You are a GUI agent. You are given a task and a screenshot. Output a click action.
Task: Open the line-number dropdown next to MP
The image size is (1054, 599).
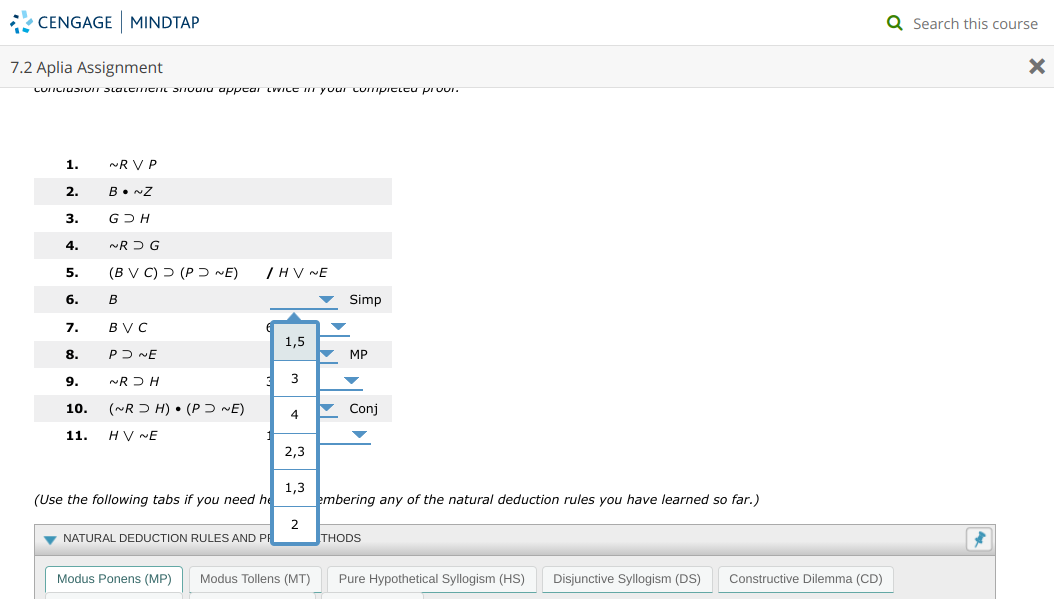tap(326, 353)
